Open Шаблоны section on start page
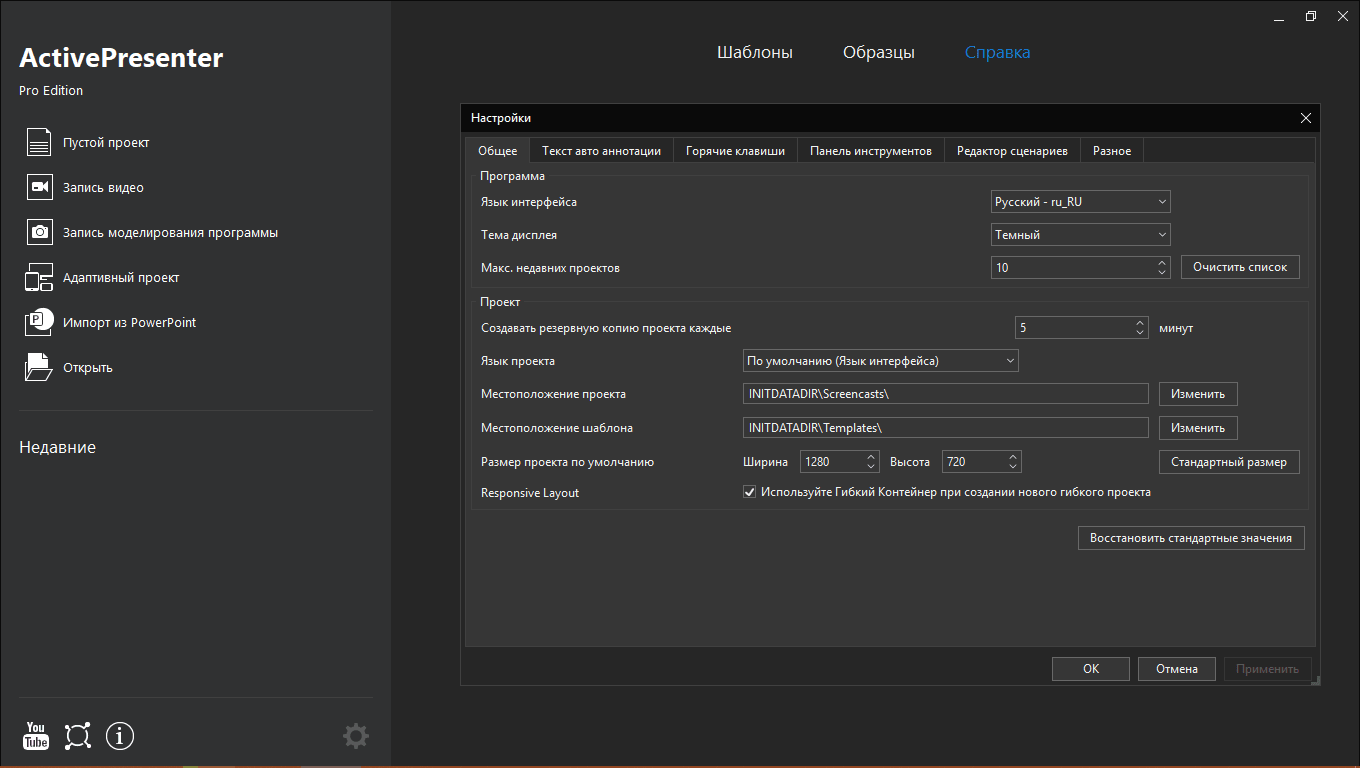Image resolution: width=1360 pixels, height=768 pixels. coord(755,52)
